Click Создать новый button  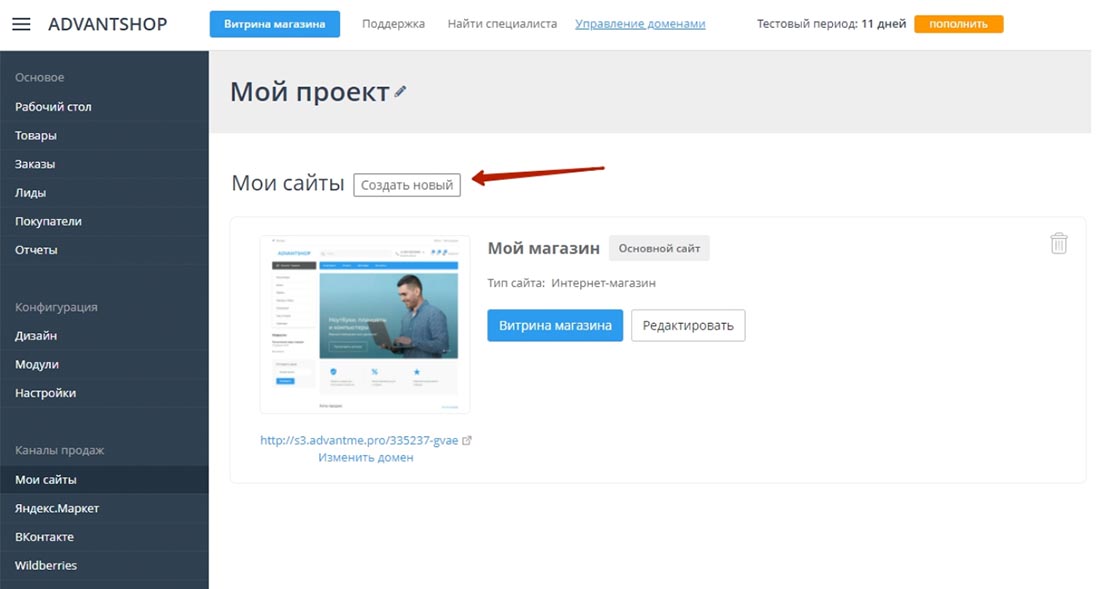pyautogui.click(x=407, y=185)
